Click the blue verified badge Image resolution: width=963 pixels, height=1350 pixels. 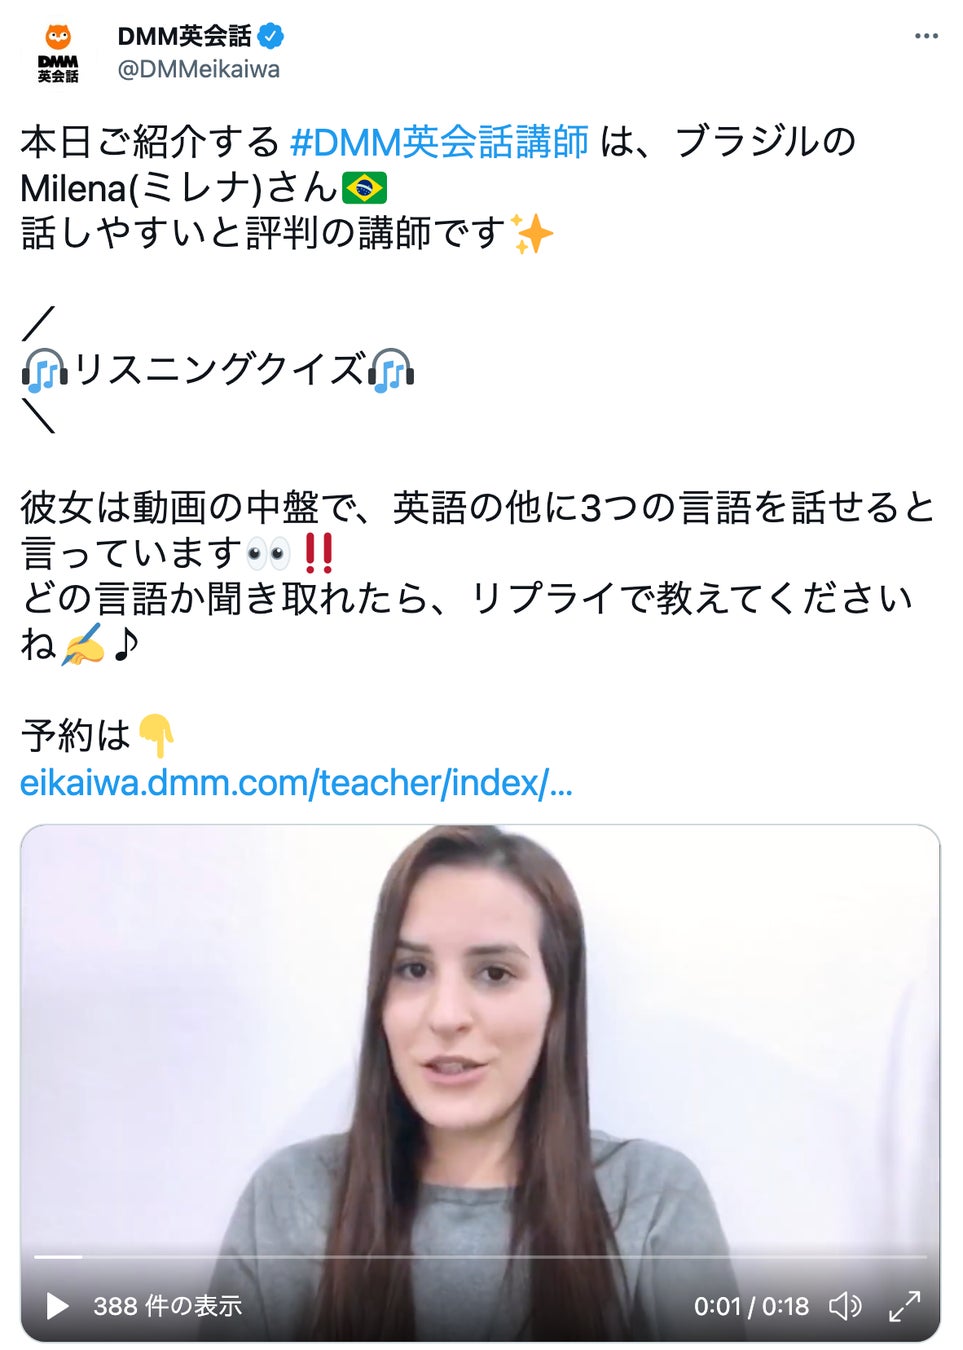click(x=271, y=37)
